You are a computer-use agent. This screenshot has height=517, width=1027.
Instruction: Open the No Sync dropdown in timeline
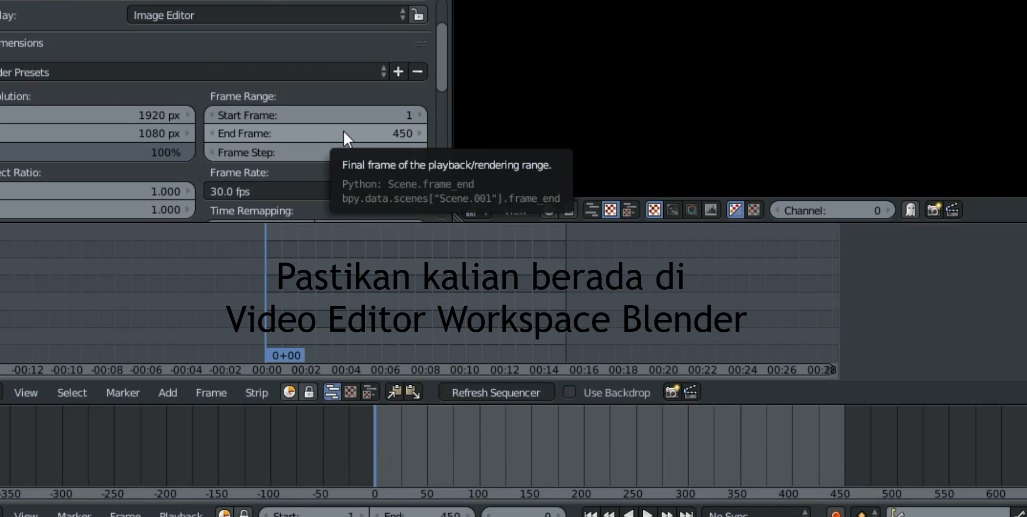[x=756, y=514]
